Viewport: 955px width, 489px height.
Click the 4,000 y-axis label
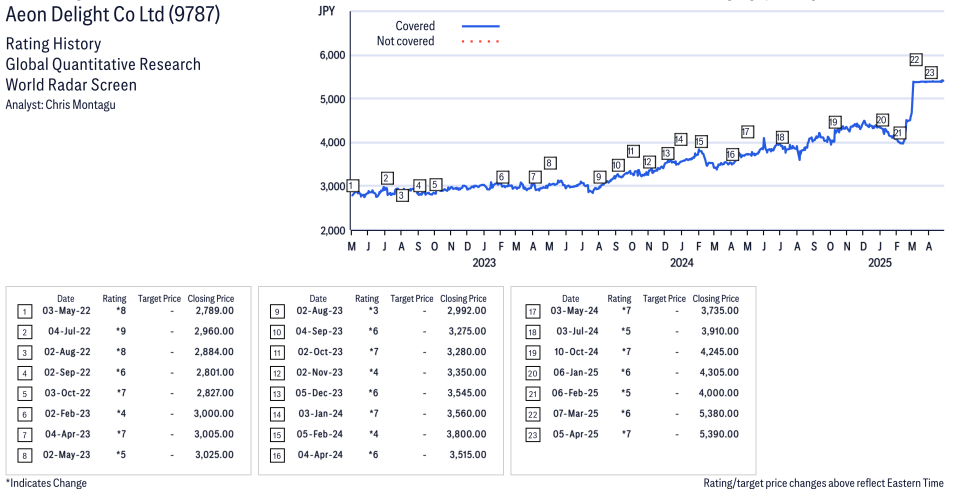pyautogui.click(x=333, y=142)
